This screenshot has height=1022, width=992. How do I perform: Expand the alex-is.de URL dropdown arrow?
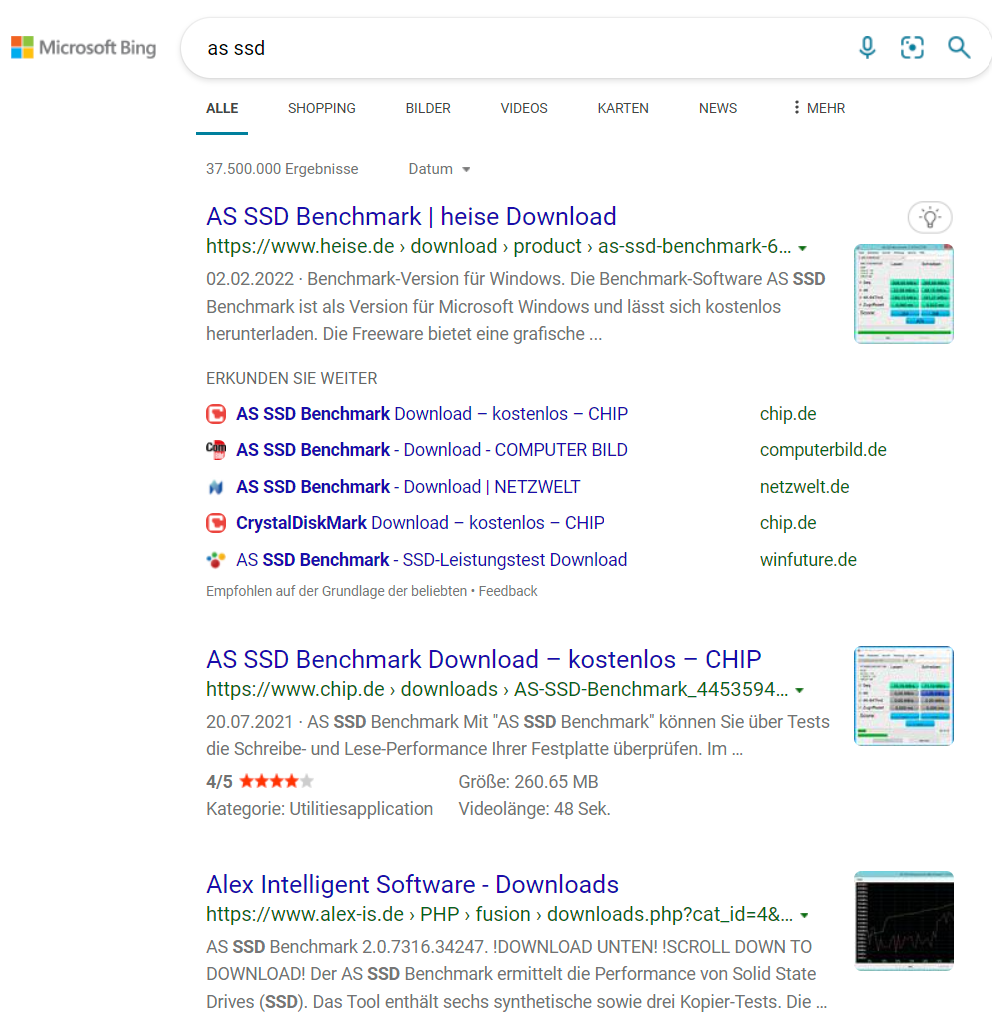(805, 916)
